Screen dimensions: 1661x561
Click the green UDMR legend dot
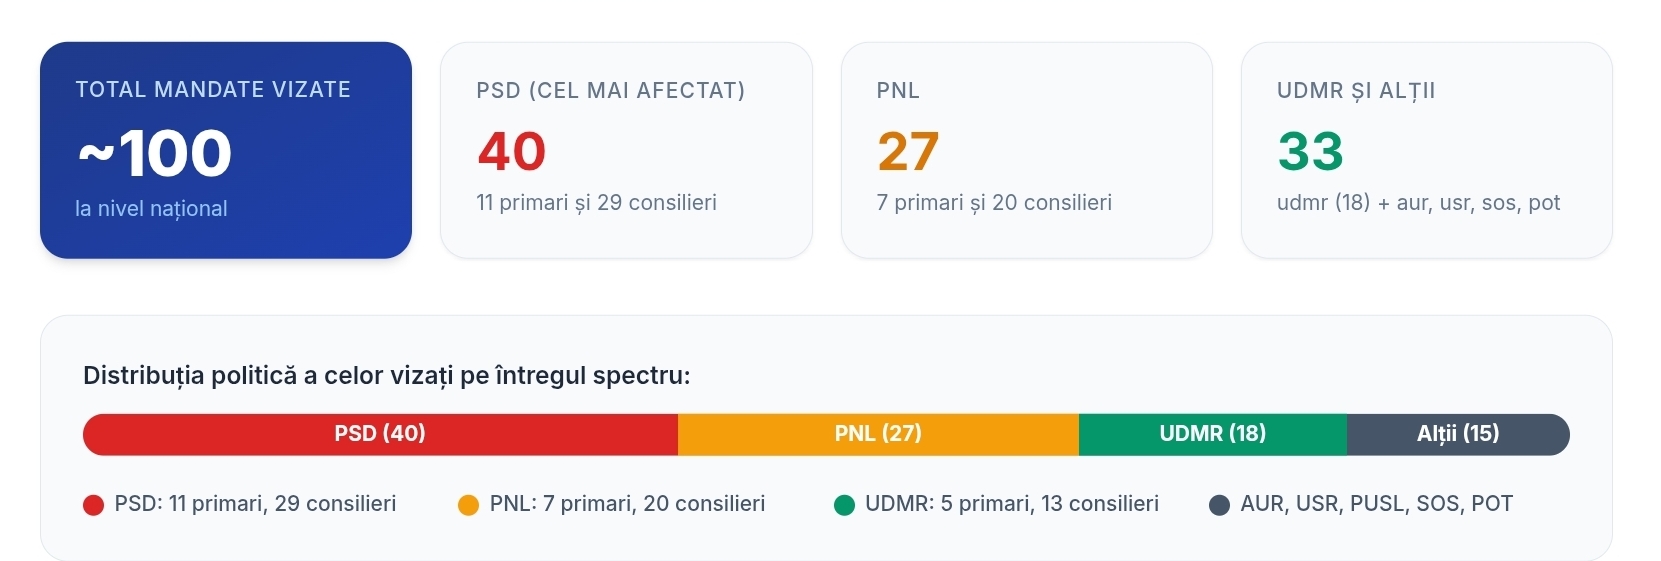(x=844, y=505)
